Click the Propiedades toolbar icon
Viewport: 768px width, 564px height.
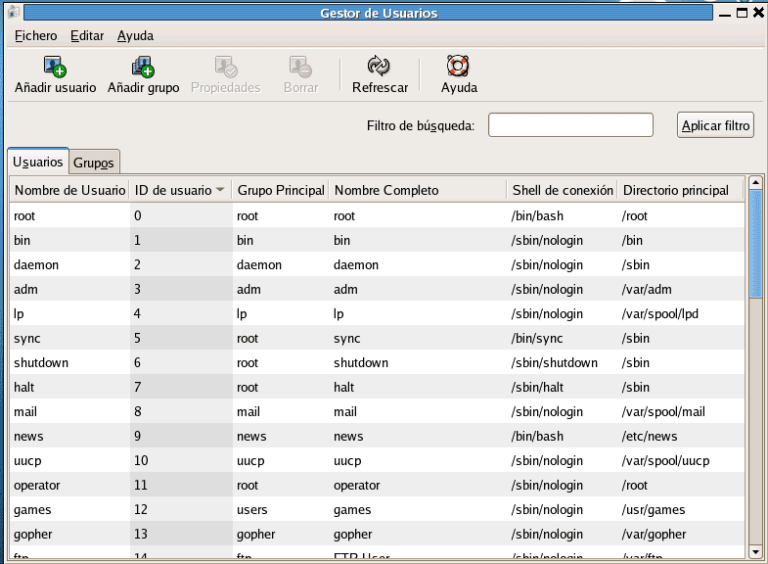tap(225, 67)
